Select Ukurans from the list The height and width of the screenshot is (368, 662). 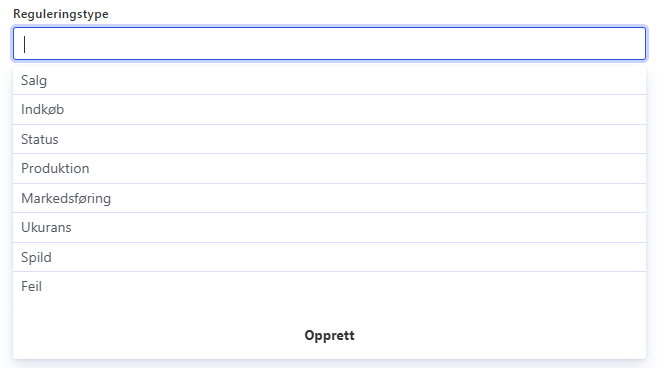coord(329,227)
